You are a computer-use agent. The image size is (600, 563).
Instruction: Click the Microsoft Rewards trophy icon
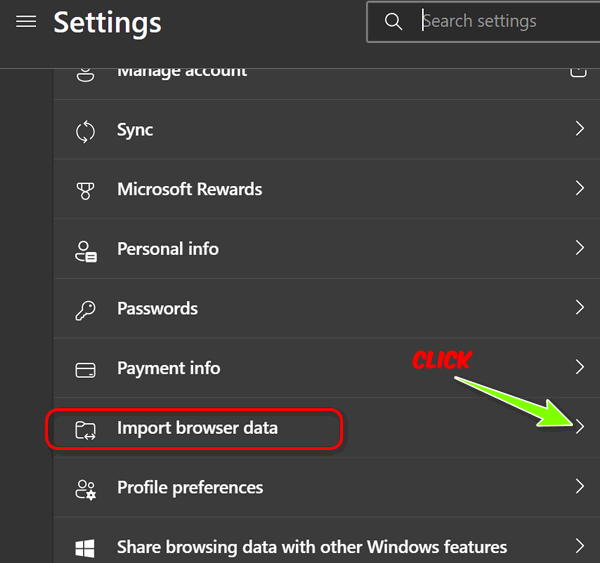86,189
